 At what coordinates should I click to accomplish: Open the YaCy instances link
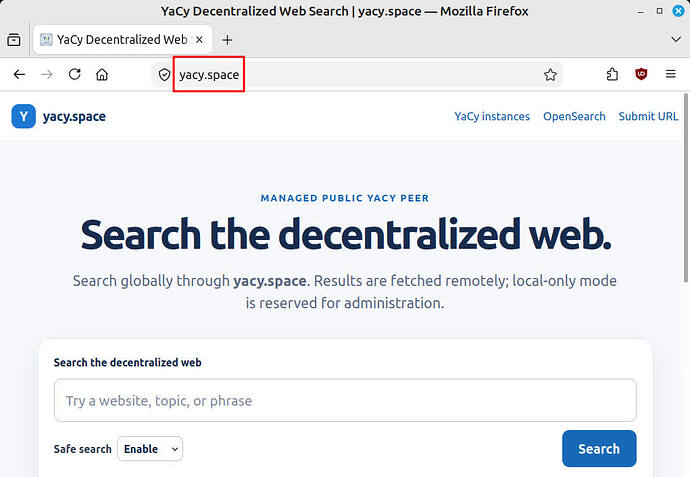click(492, 116)
